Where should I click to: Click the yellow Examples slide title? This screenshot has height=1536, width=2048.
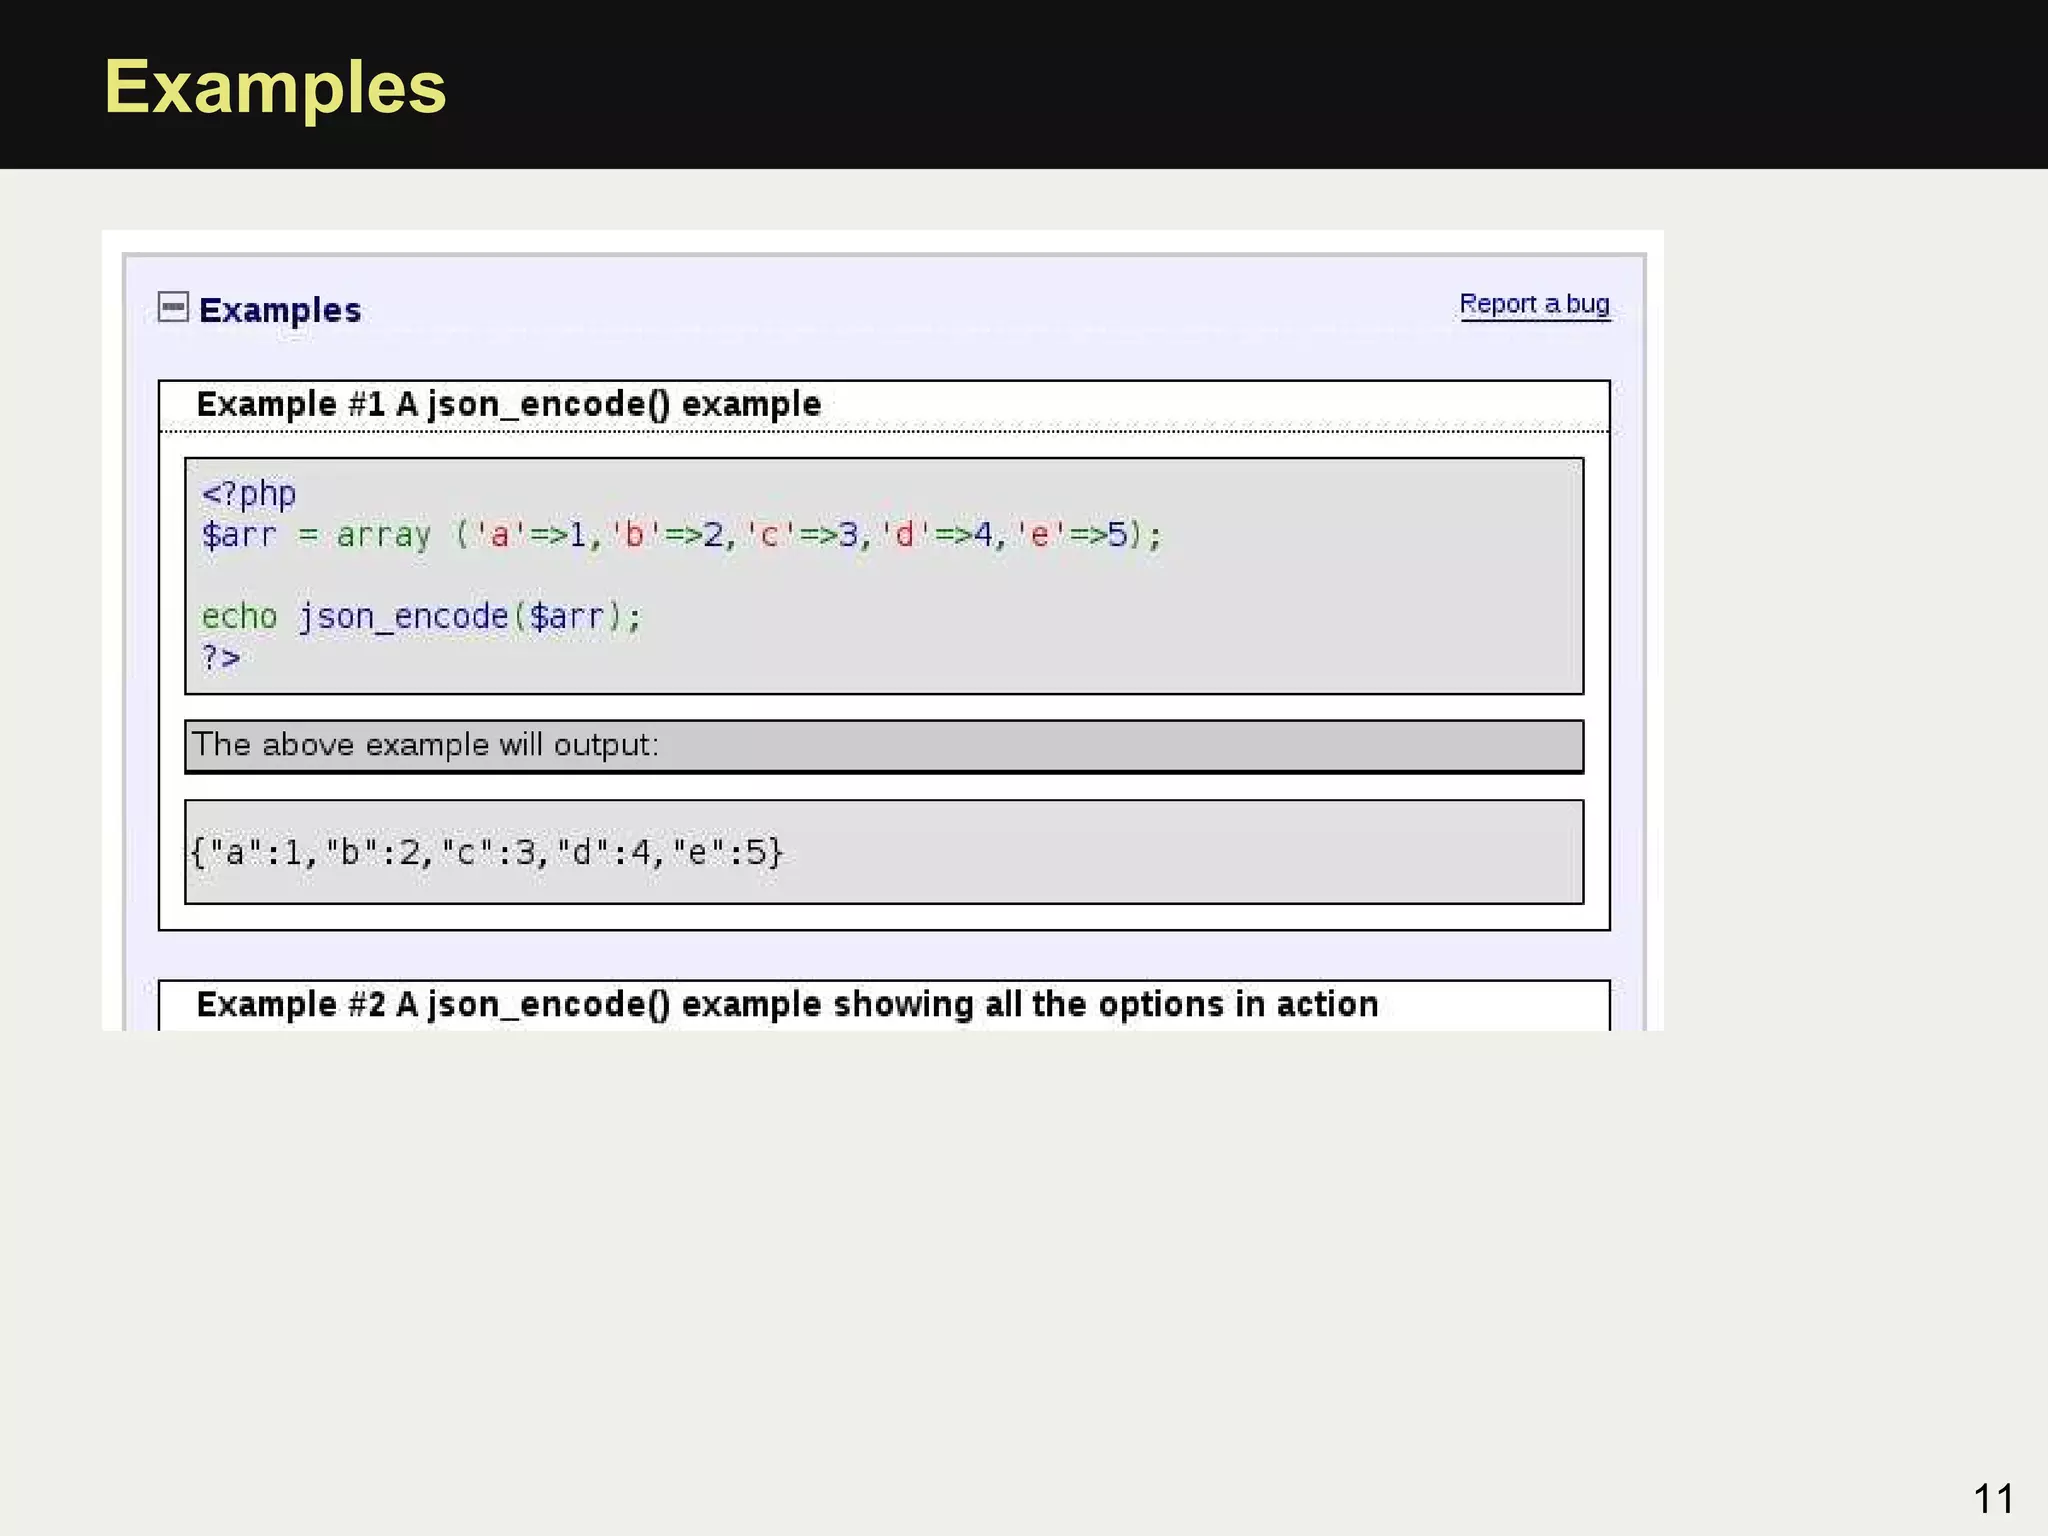275,87
